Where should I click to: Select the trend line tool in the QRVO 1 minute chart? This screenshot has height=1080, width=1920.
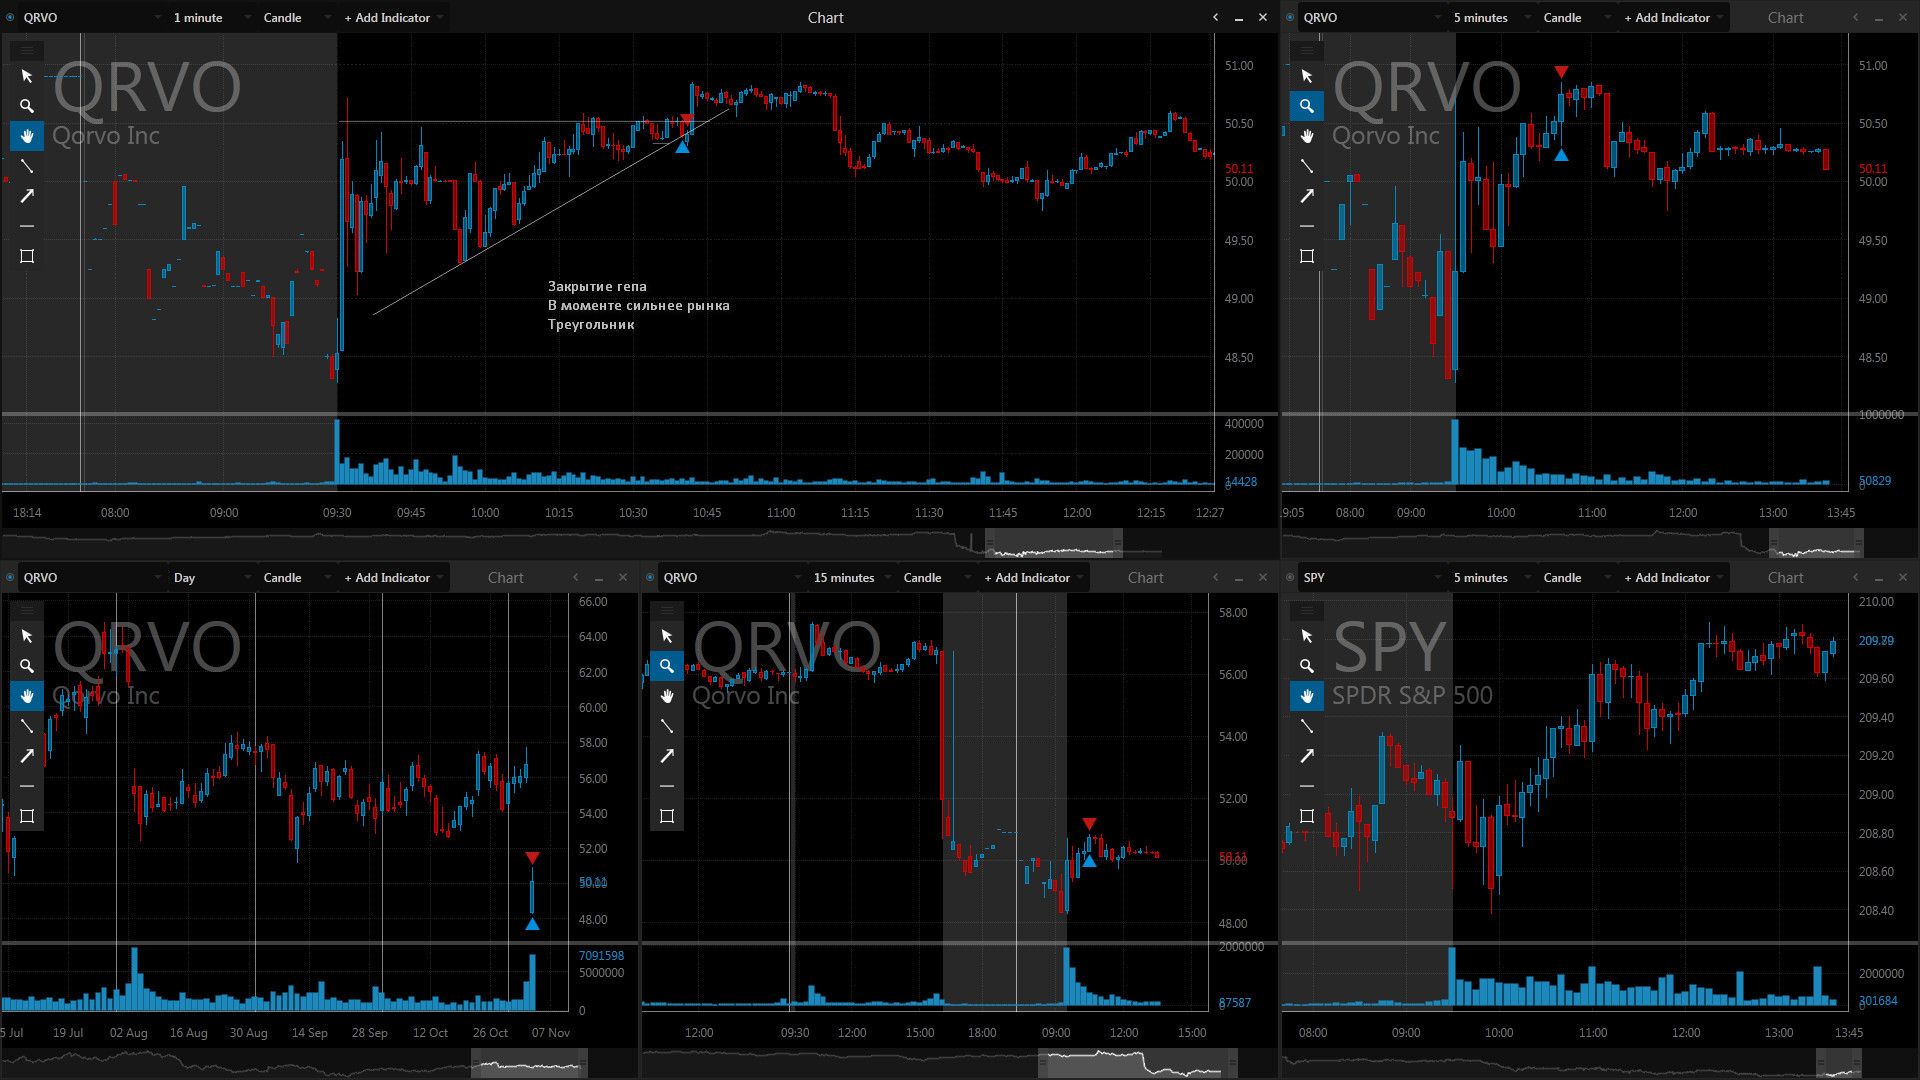pos(27,166)
